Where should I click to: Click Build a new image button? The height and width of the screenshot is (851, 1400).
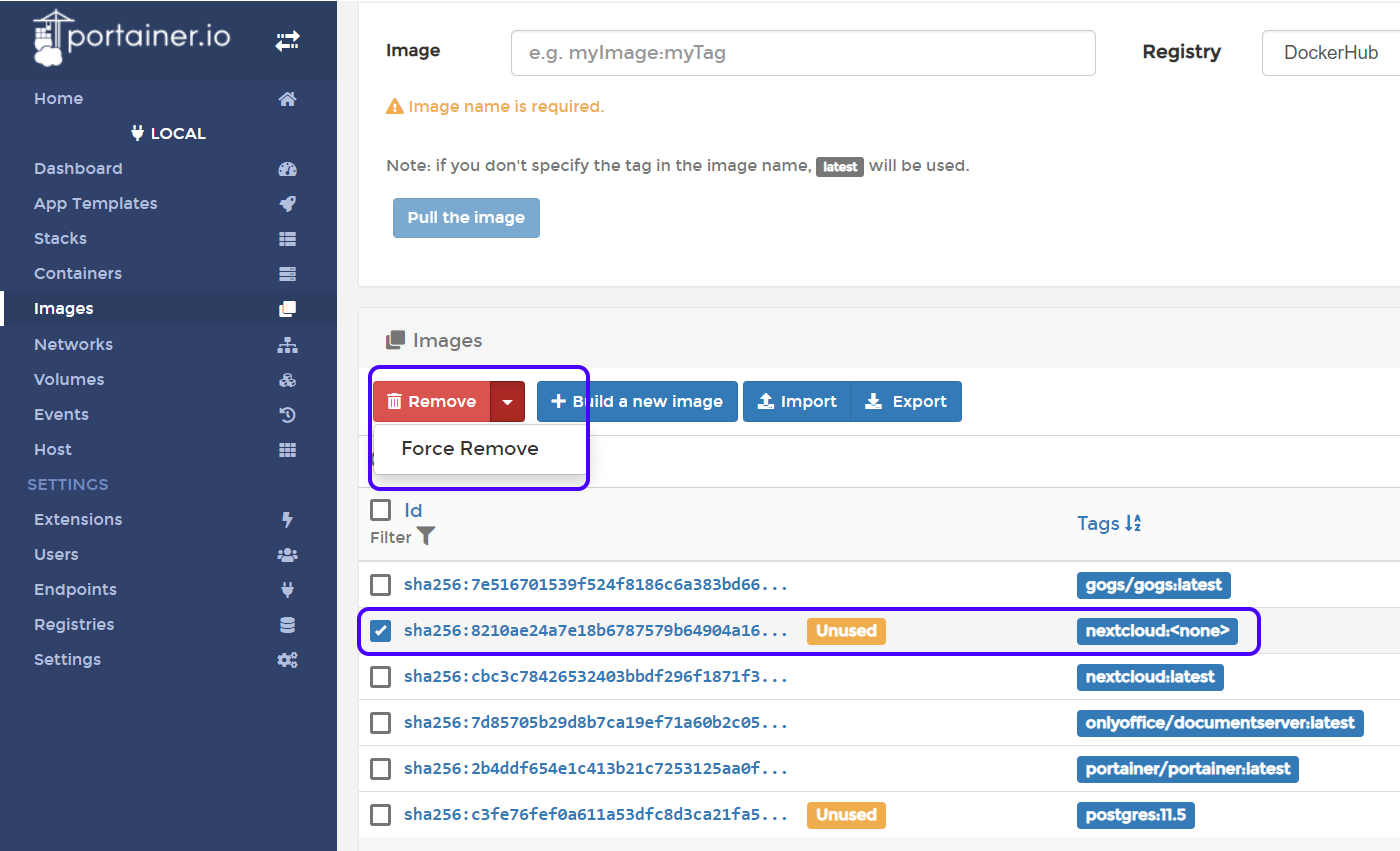(637, 401)
